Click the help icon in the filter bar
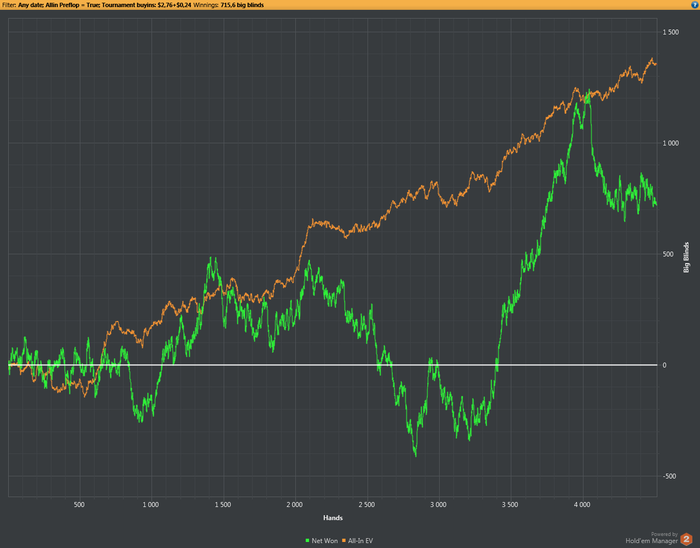Image resolution: width=700 pixels, height=548 pixels. (695, 5)
